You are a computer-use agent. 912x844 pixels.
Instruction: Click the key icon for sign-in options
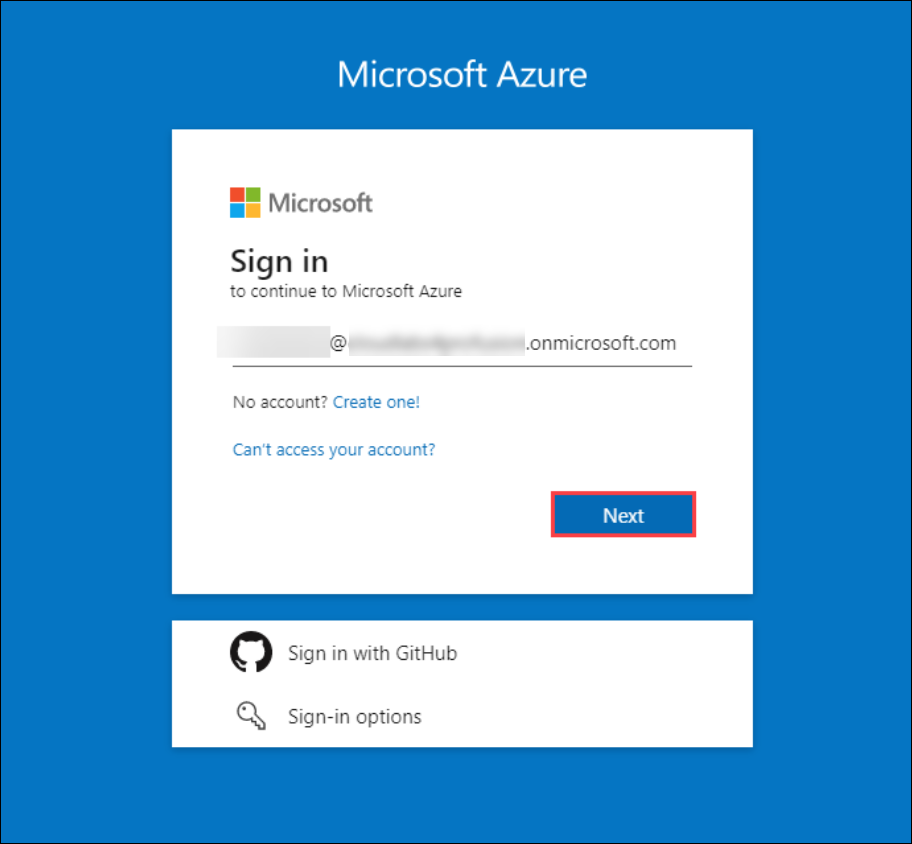click(x=251, y=715)
